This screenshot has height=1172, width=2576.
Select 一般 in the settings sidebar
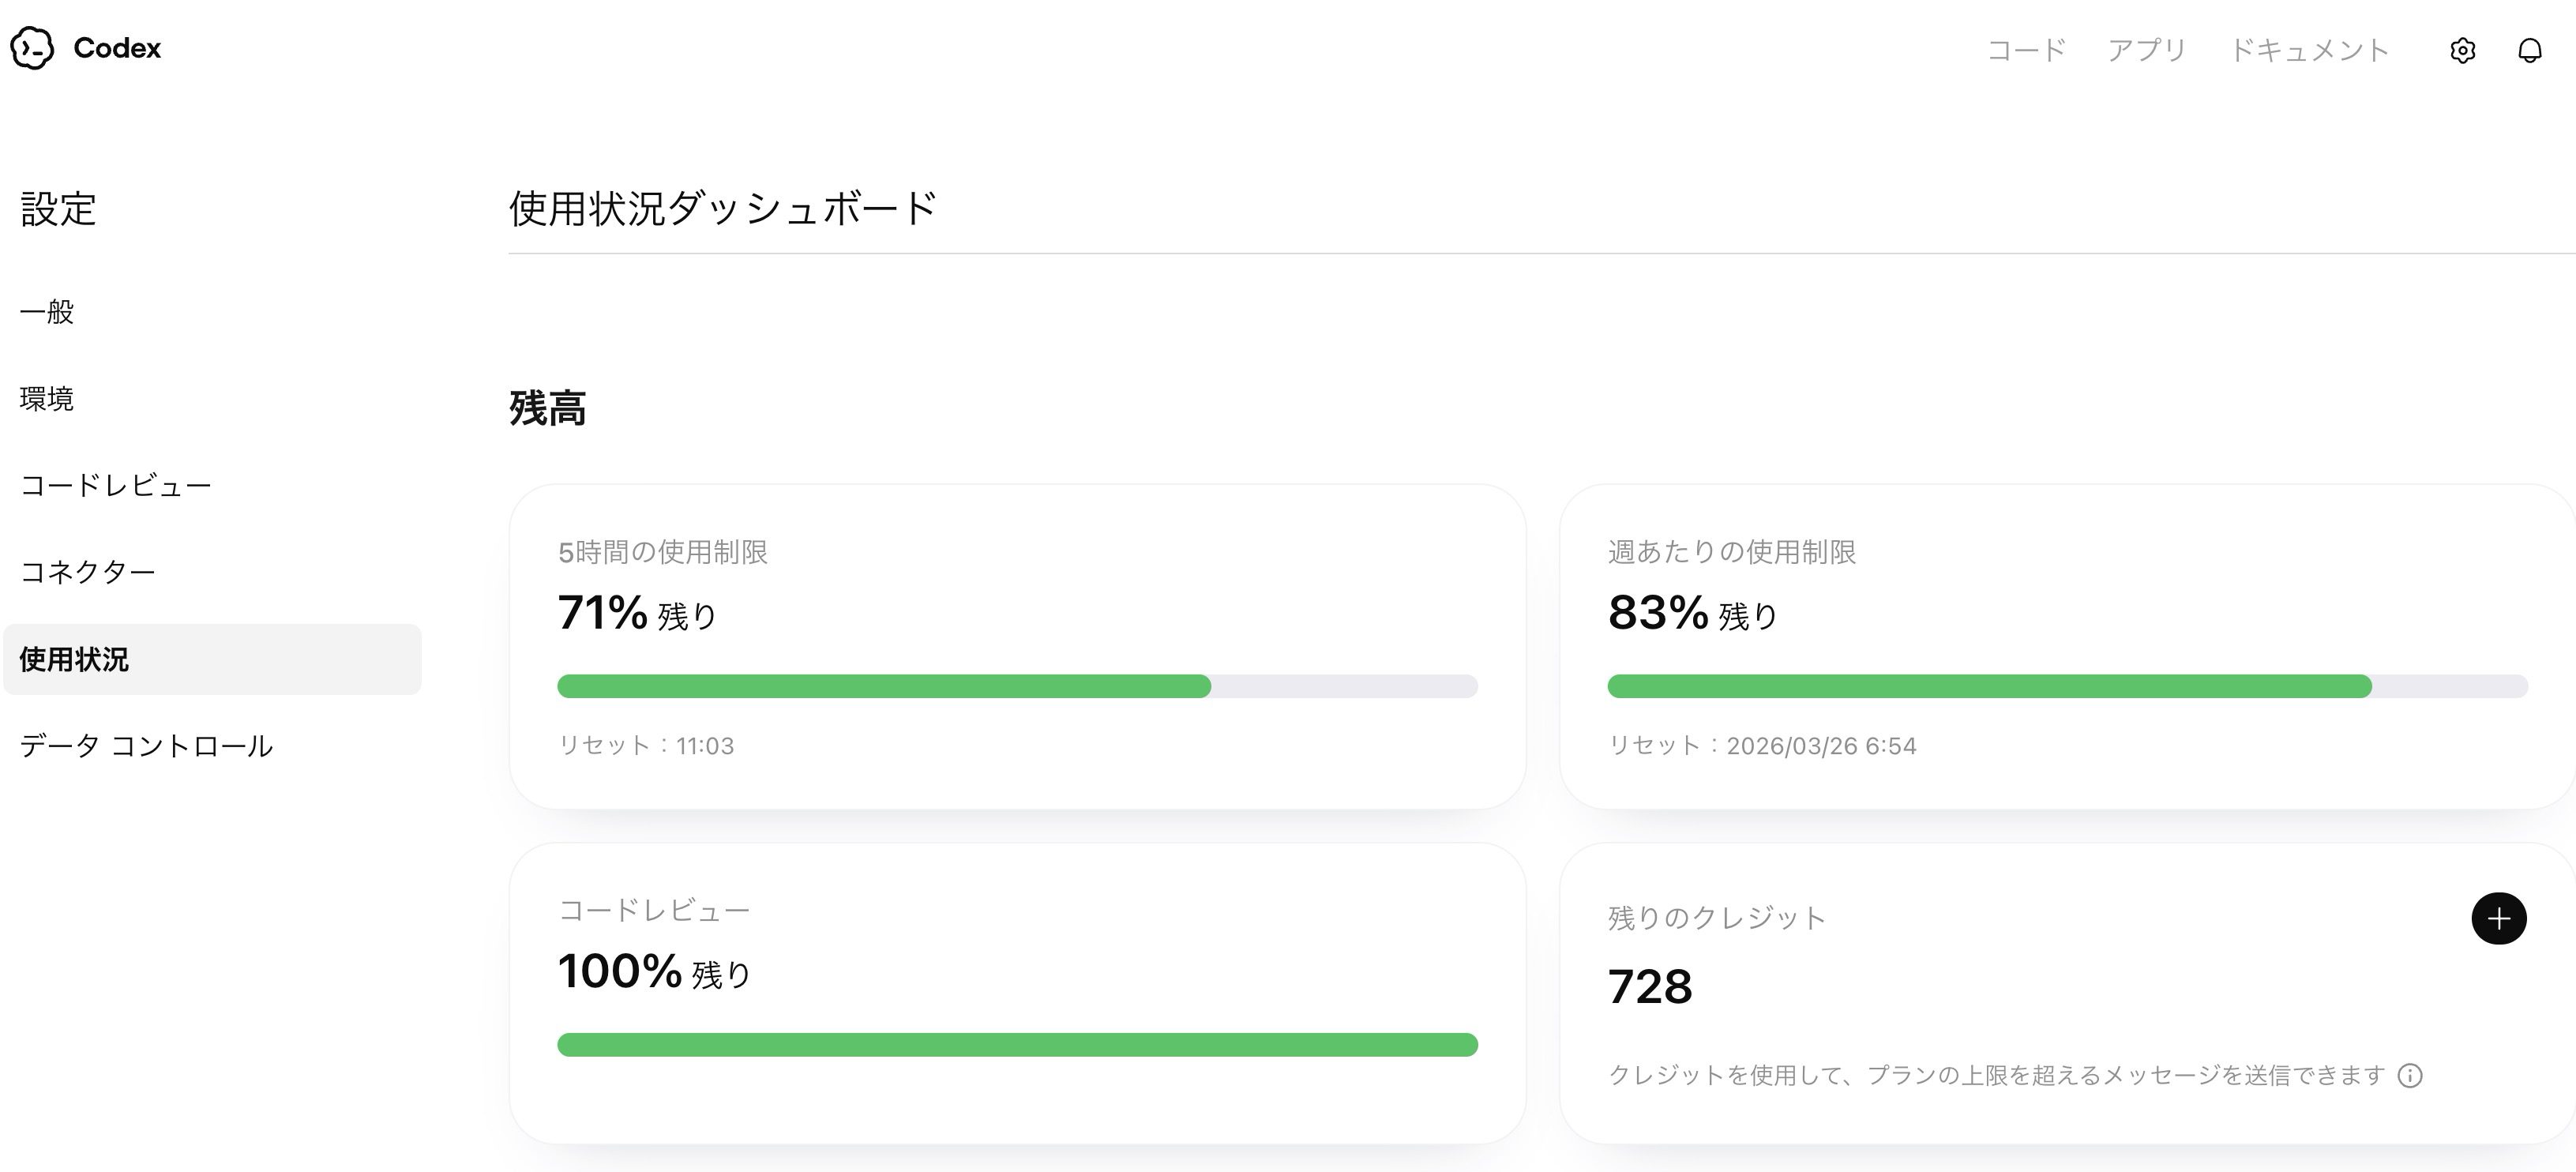tap(47, 312)
